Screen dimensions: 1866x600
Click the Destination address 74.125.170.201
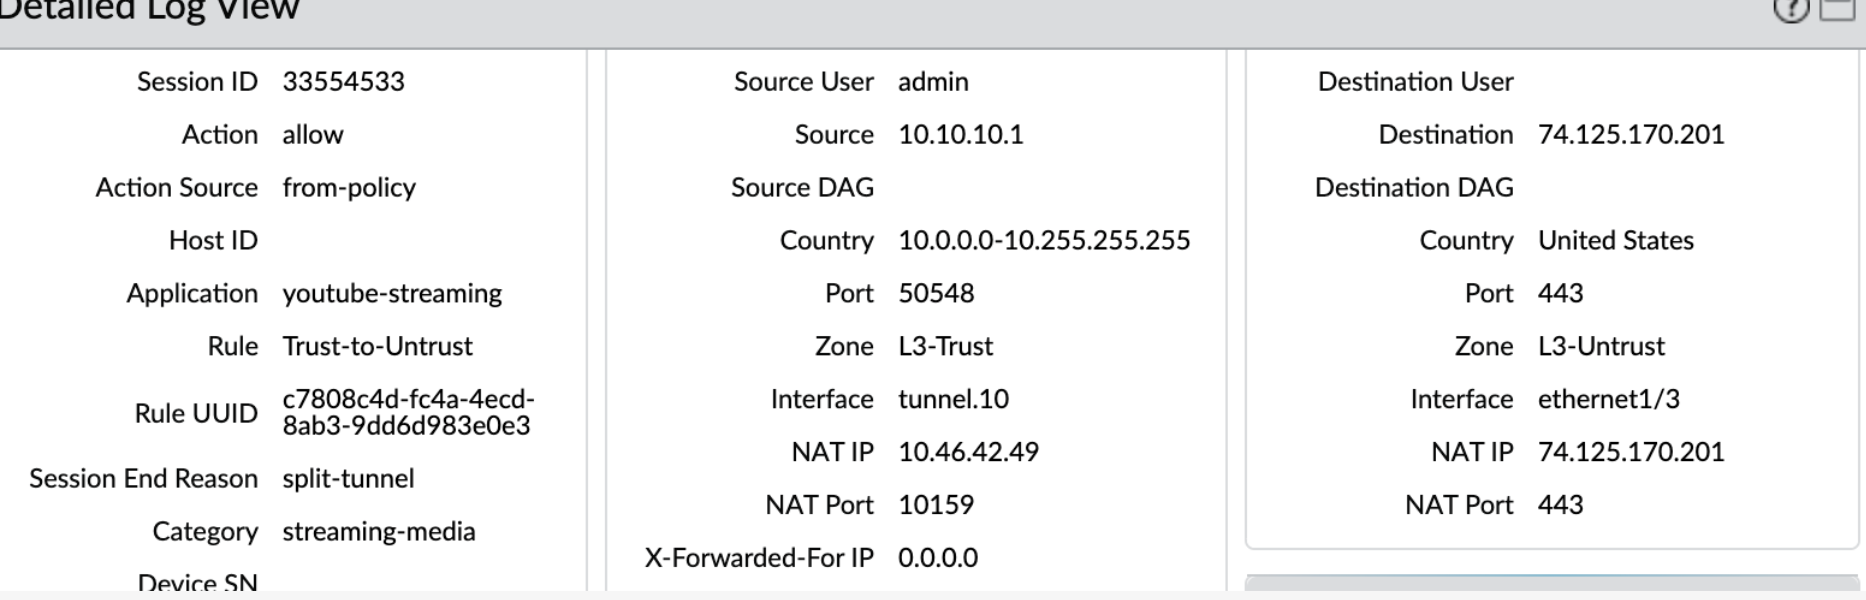(x=1631, y=135)
